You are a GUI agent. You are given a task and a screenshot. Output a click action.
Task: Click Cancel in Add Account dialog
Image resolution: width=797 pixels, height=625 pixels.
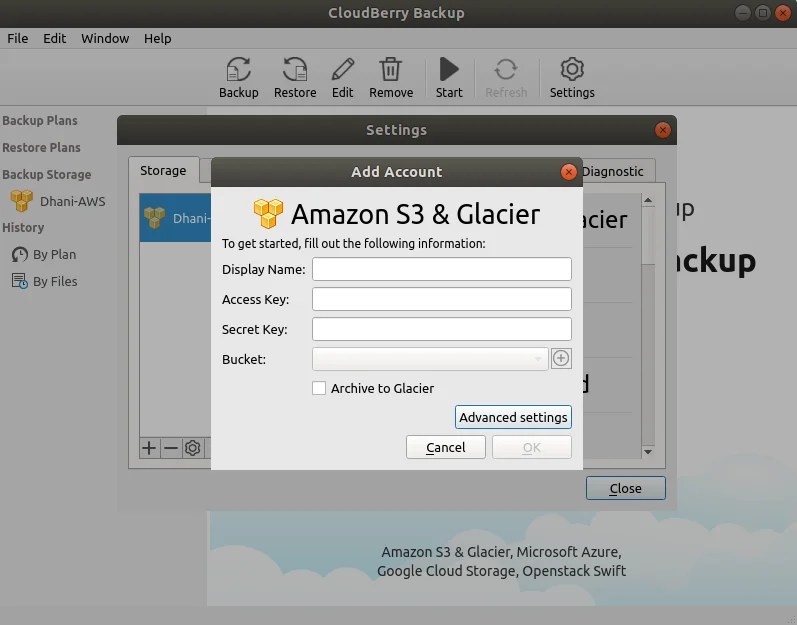tap(445, 447)
